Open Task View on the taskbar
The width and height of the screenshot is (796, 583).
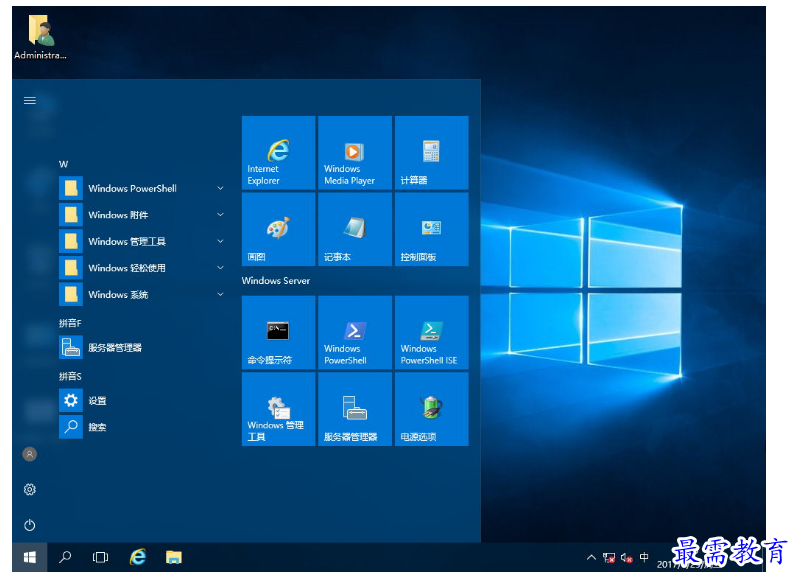[x=101, y=557]
